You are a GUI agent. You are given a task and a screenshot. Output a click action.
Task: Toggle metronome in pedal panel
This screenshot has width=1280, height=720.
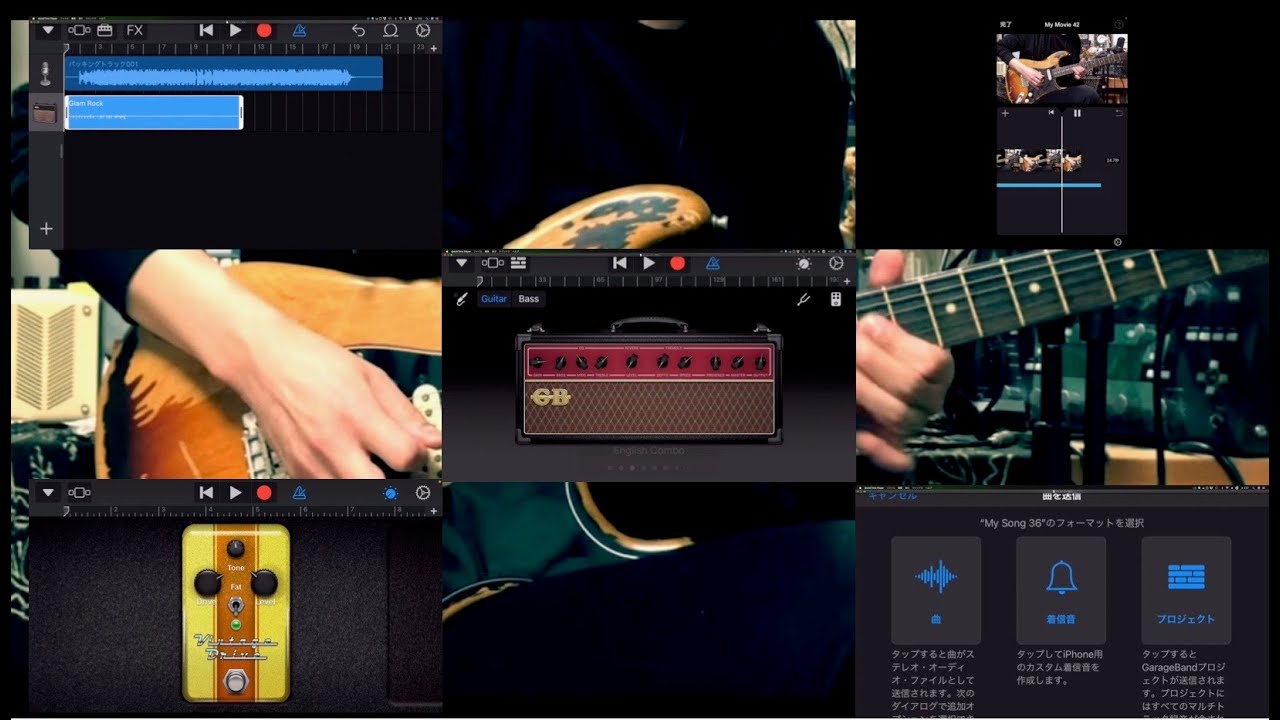pos(300,492)
